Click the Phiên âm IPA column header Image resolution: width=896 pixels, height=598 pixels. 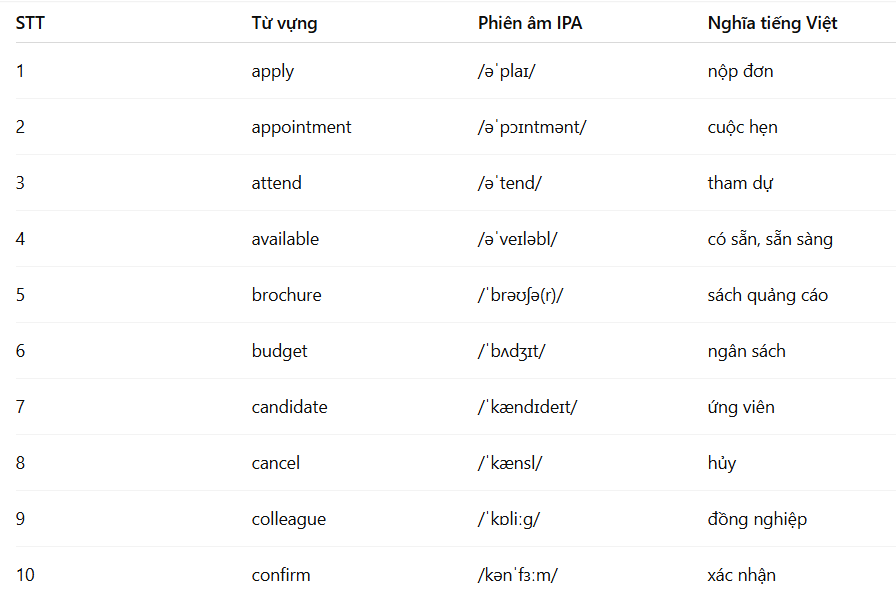coord(530,23)
